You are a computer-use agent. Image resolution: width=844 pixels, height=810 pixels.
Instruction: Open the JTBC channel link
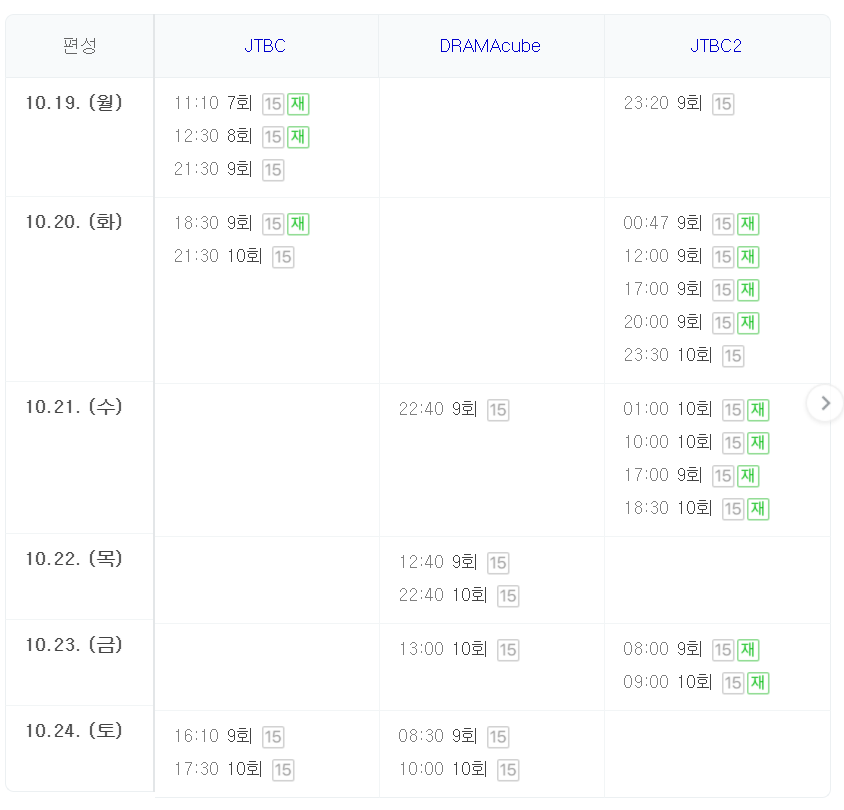(x=265, y=46)
